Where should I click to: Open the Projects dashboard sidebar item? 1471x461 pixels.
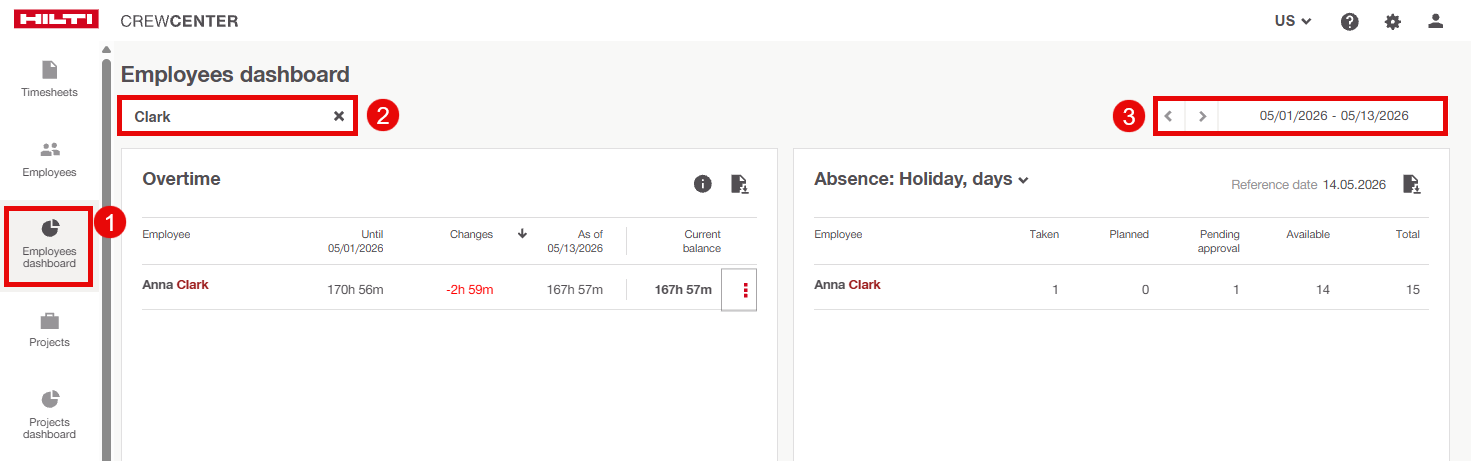50,415
